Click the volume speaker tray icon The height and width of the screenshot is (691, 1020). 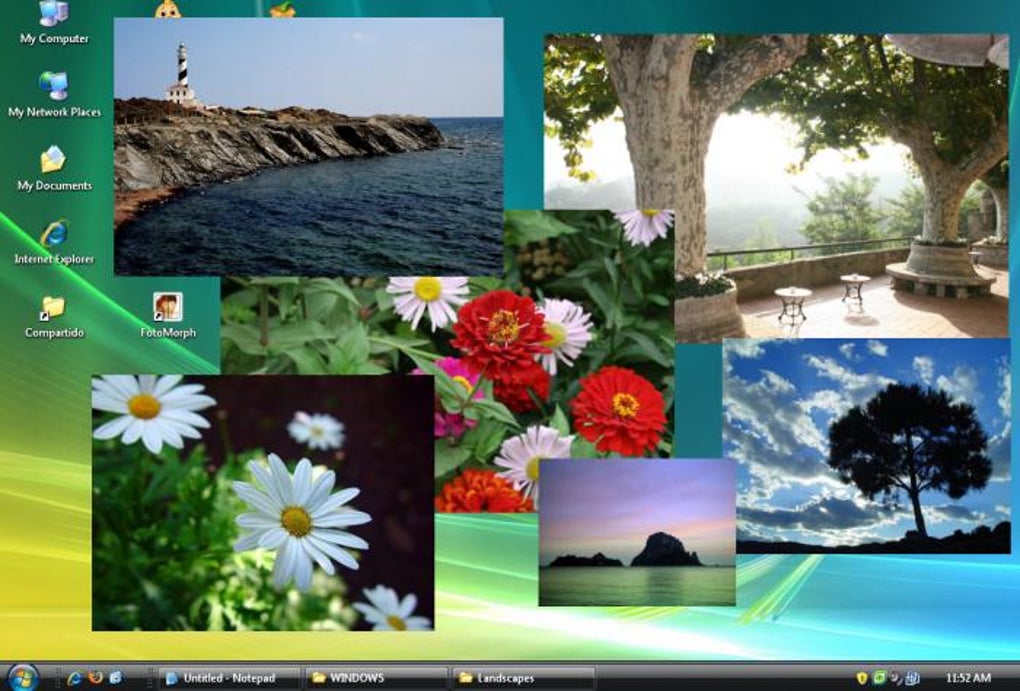tap(895, 678)
